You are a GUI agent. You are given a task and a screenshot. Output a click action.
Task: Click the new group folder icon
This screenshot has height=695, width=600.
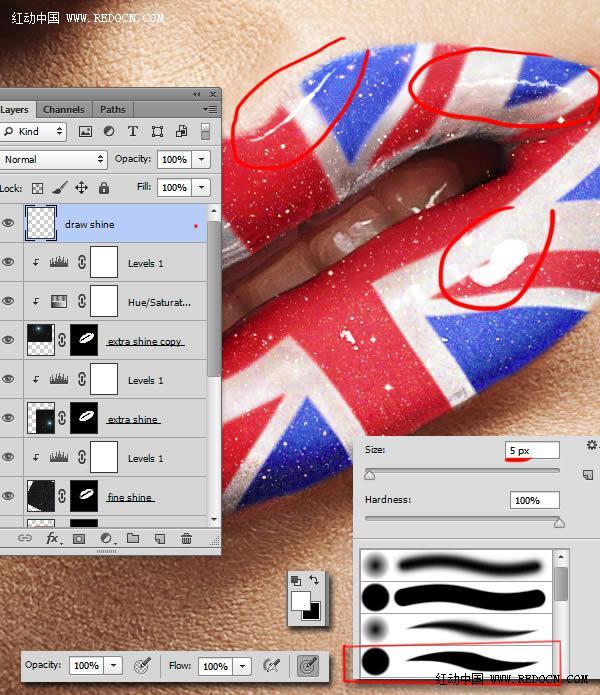point(133,538)
